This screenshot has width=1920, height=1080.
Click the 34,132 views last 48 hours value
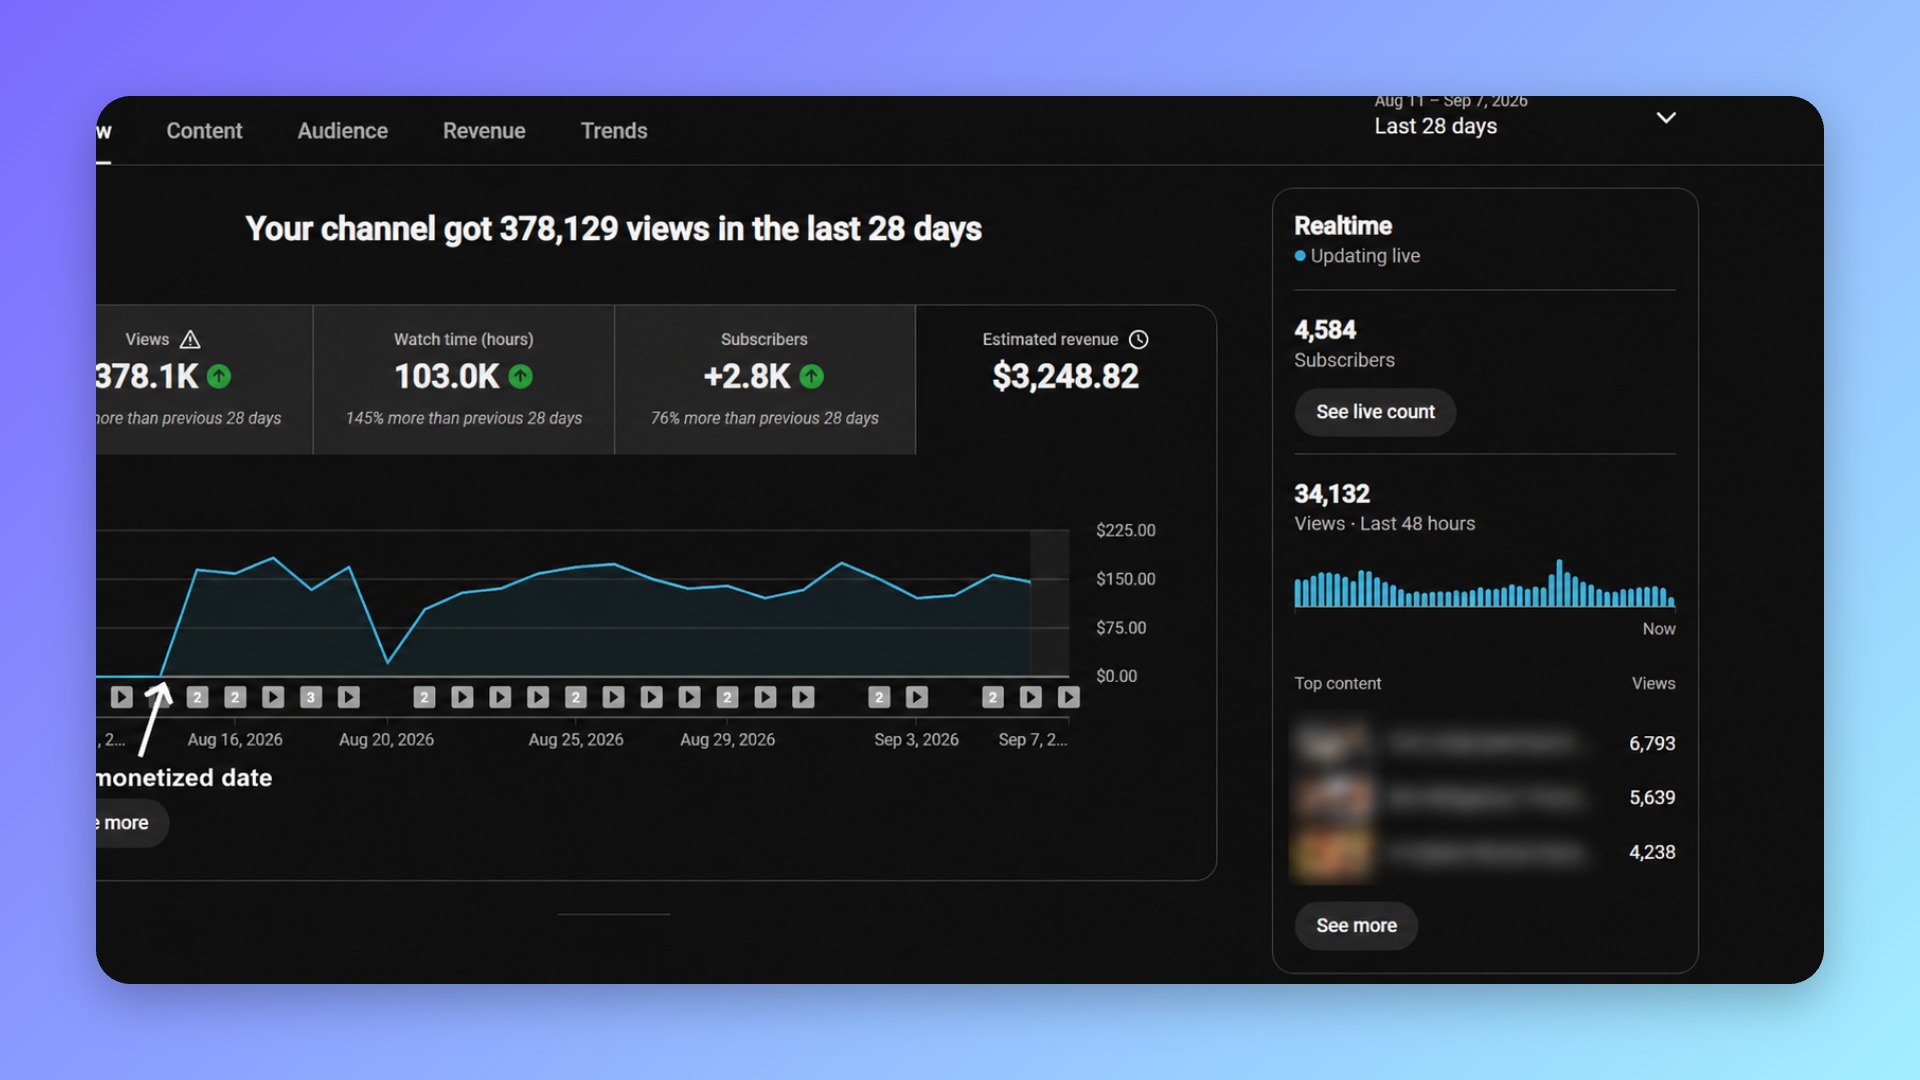pos(1332,494)
